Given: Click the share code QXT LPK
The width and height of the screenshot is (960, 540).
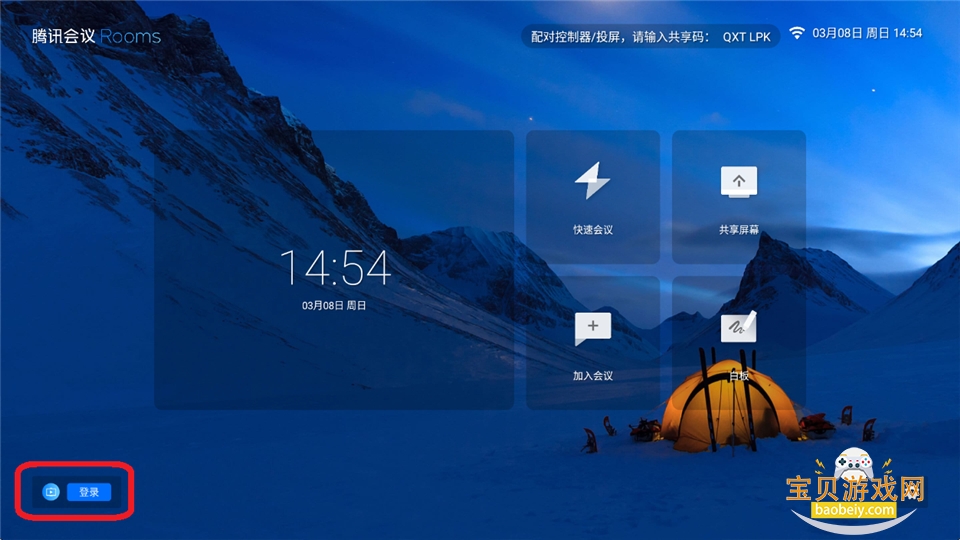Looking at the screenshot, I should coord(746,36).
